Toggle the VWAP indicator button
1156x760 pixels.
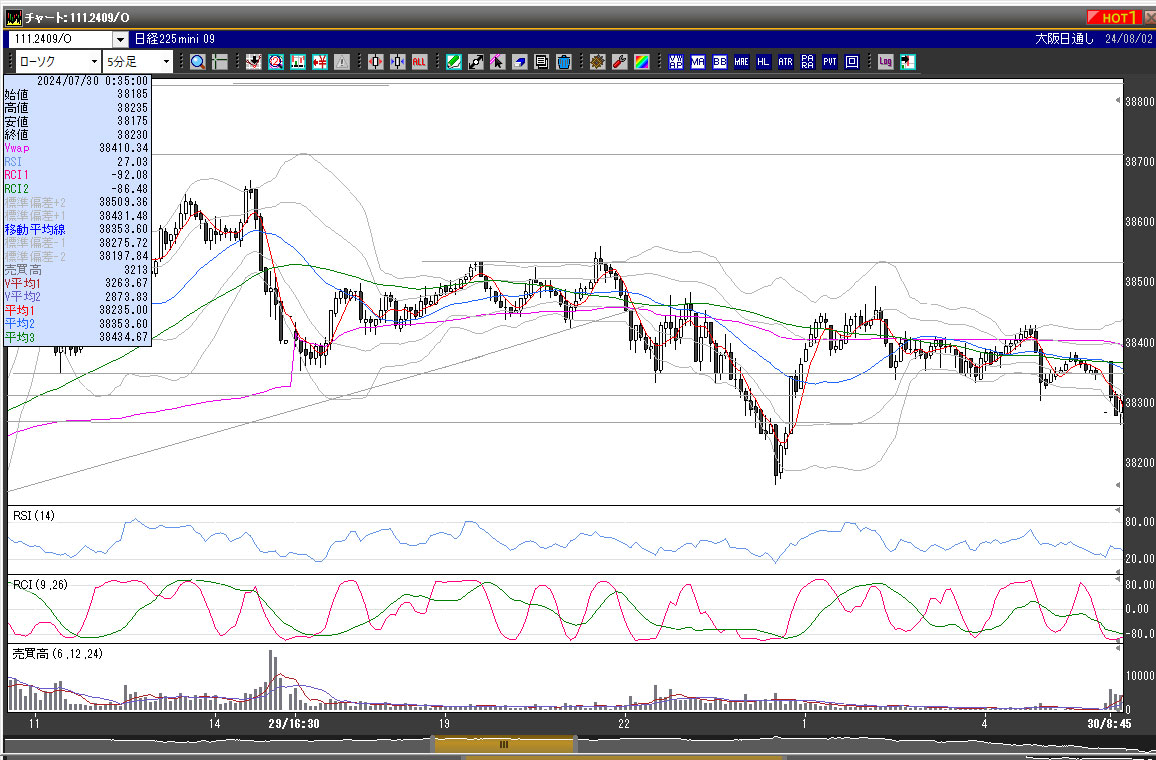(675, 62)
